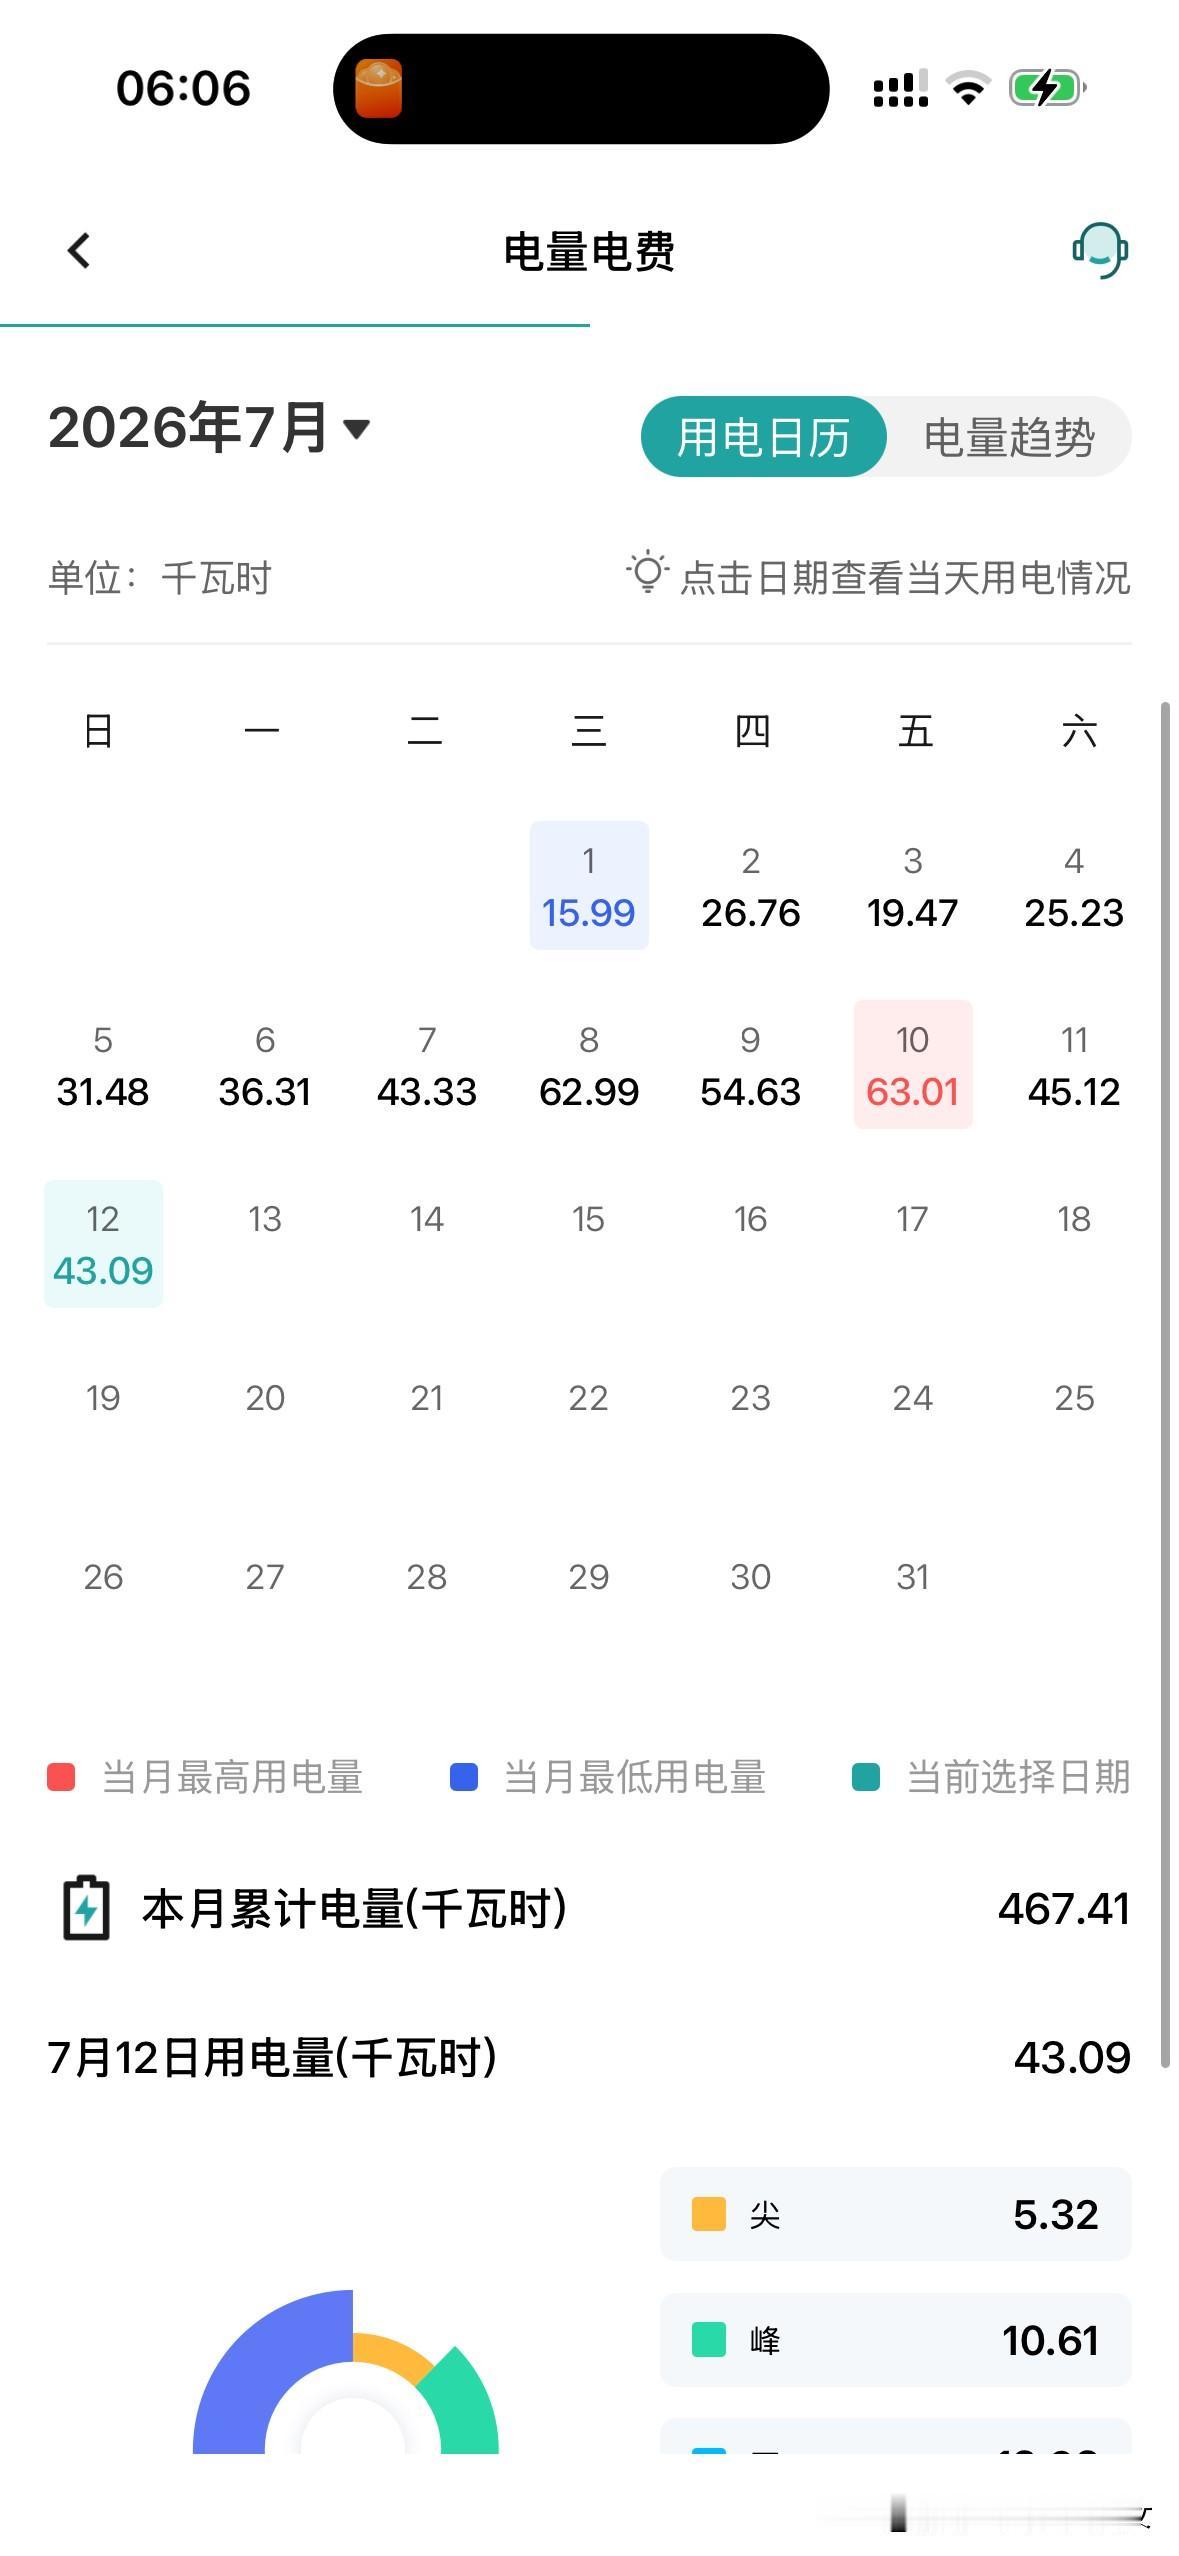Switch to 用电日历 tab

pos(763,437)
